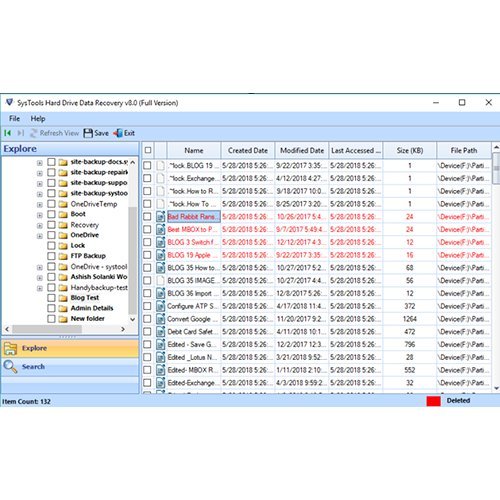Click the Search magnifier icon
Viewport: 500px width, 500px height.
pos(10,367)
